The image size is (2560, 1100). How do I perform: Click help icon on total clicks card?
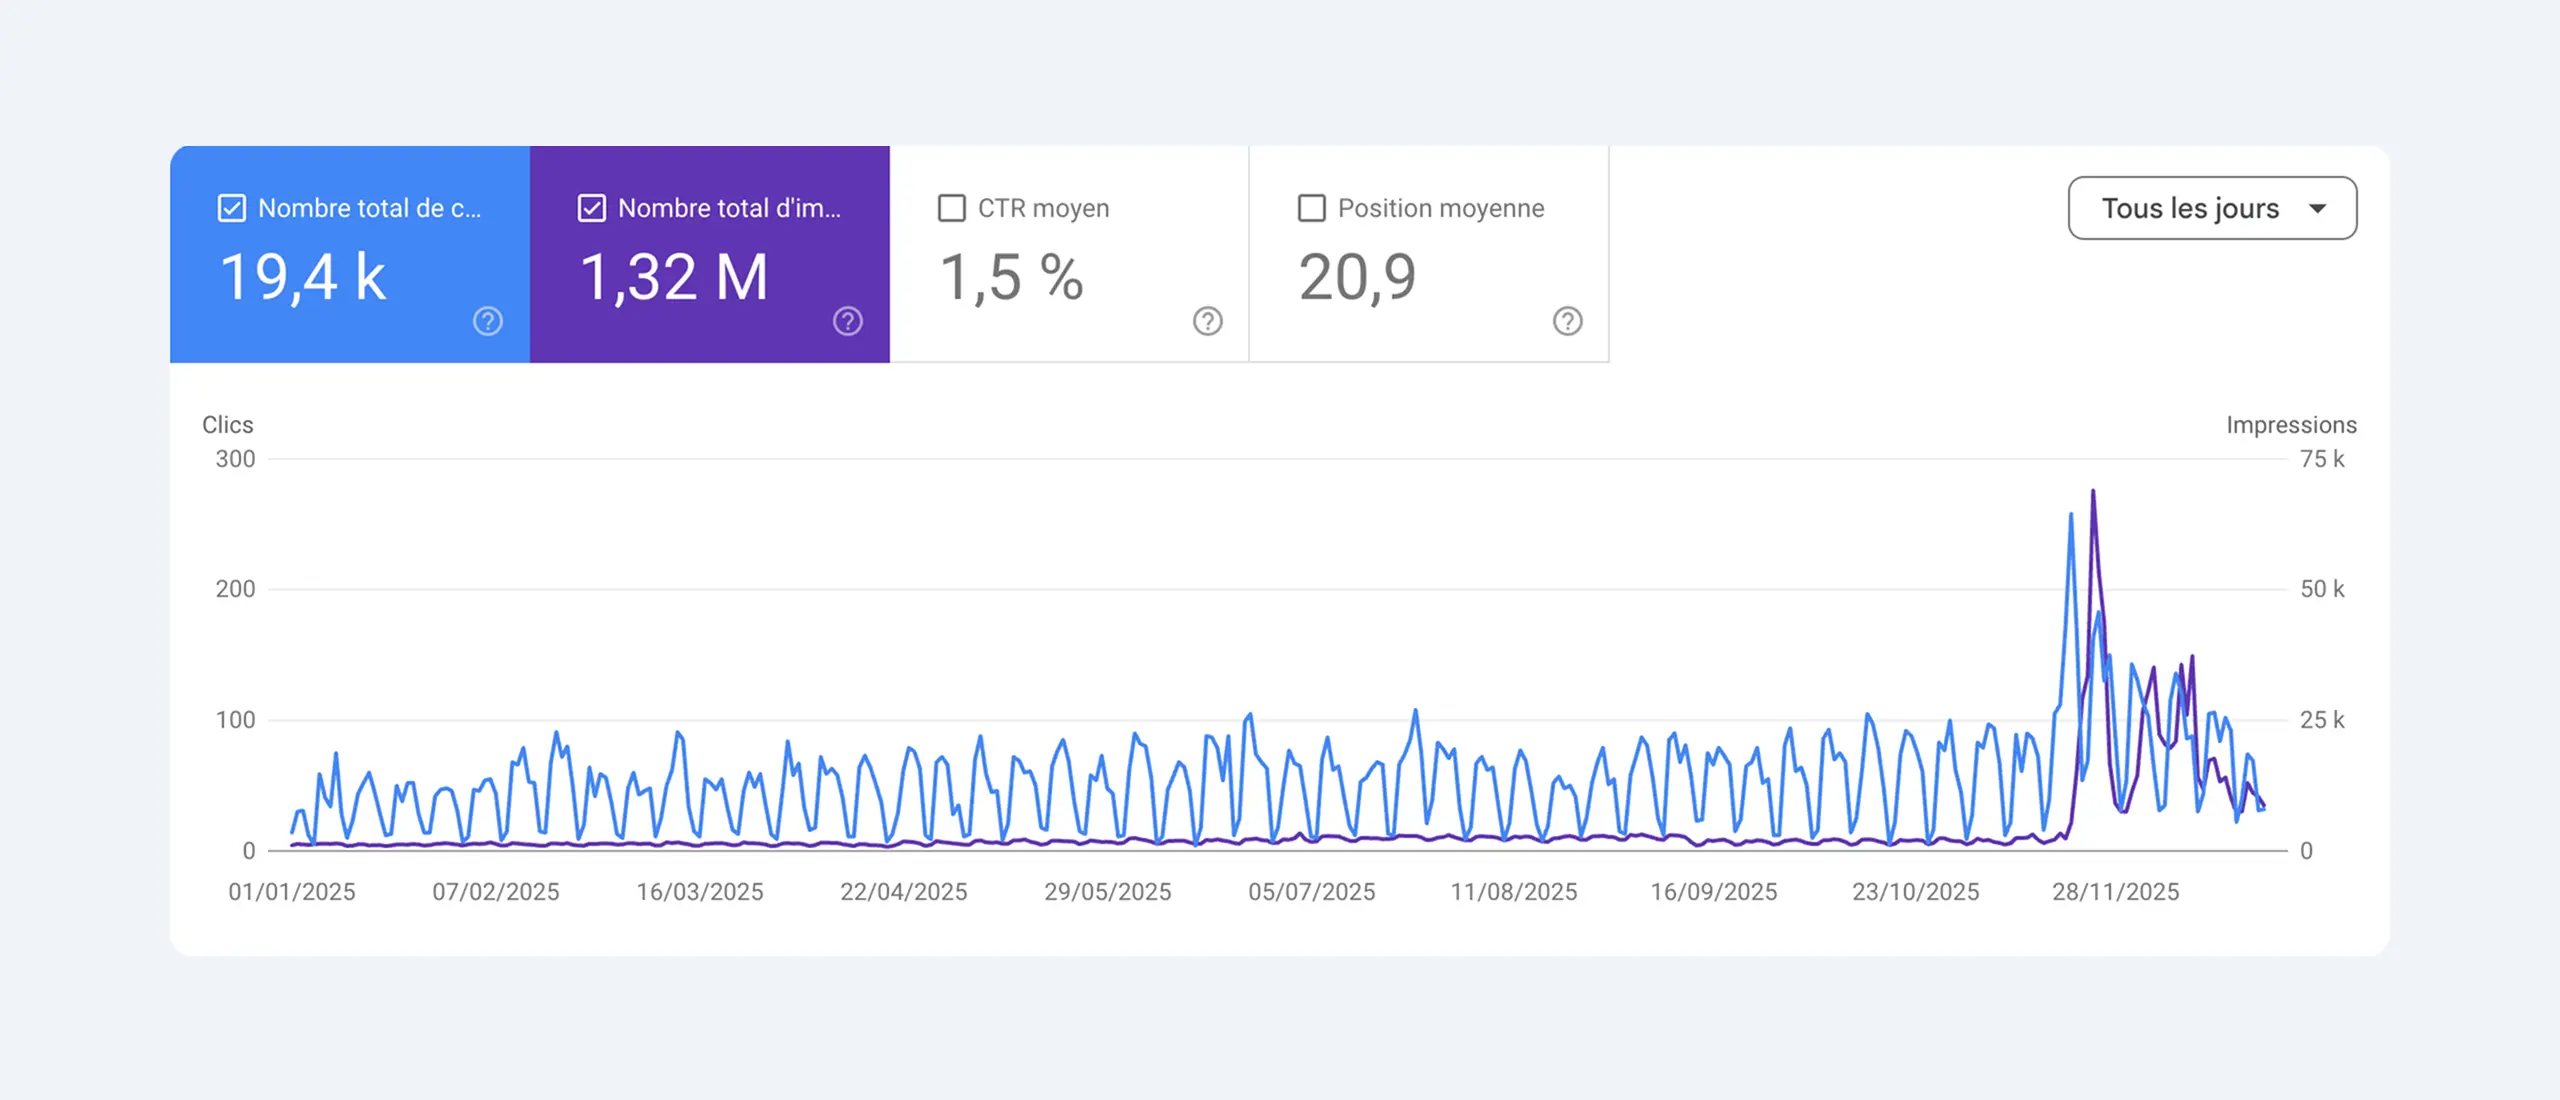click(x=488, y=321)
